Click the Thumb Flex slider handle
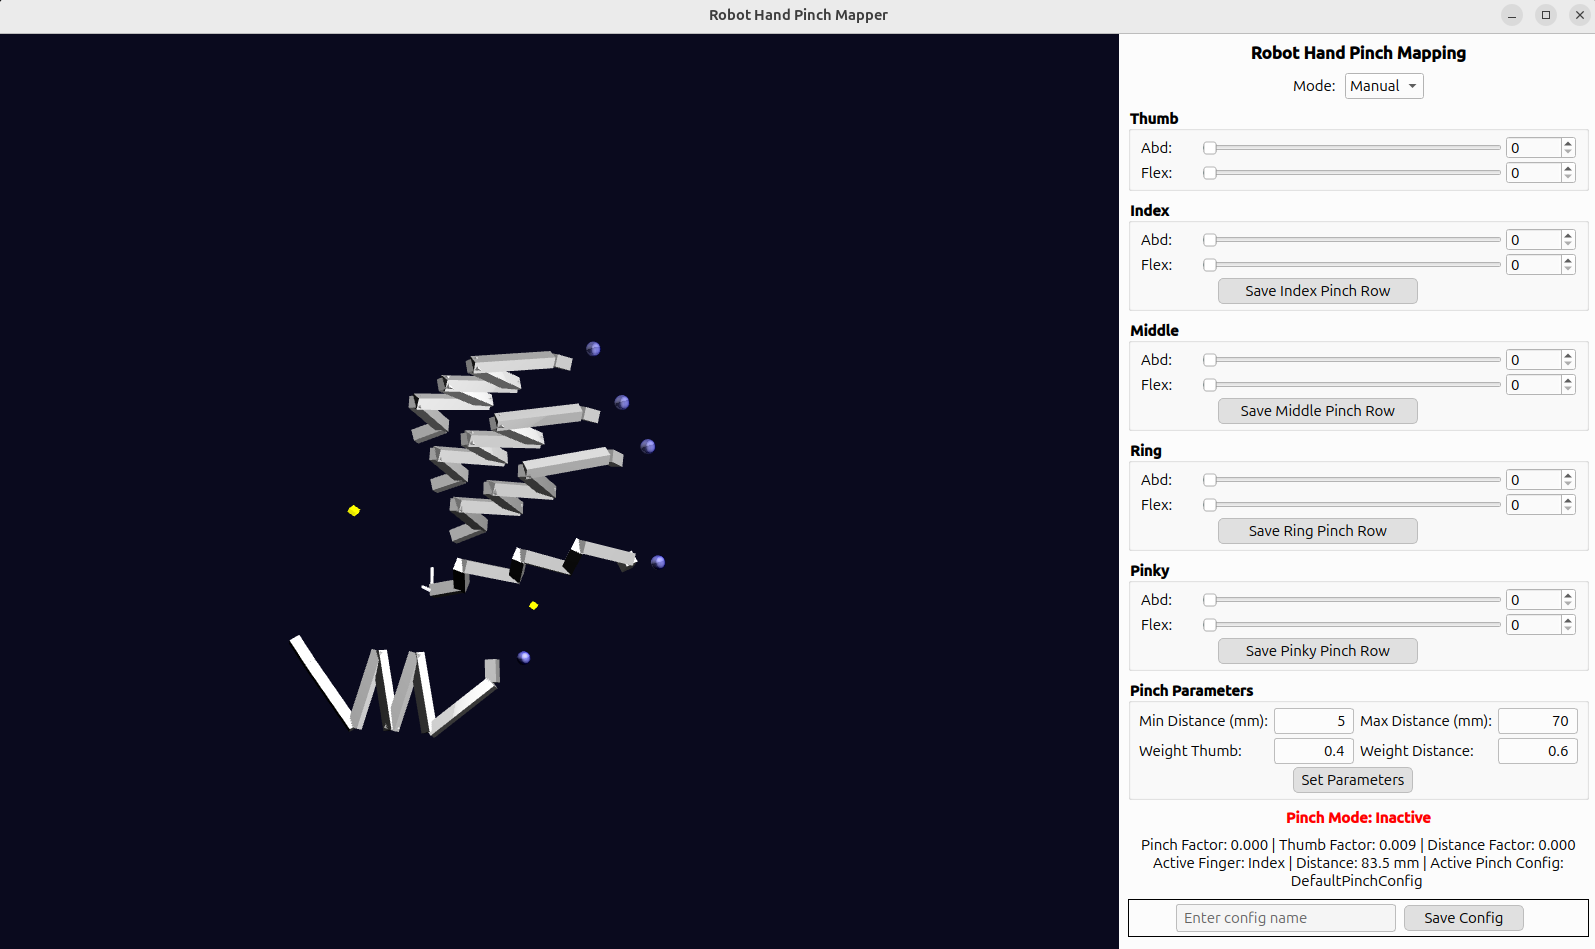Screen dimensions: 1595x949 click(x=1210, y=173)
